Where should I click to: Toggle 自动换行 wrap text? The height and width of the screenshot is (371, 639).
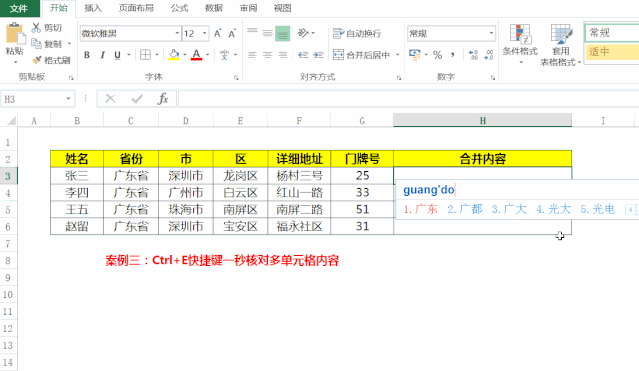[x=357, y=33]
